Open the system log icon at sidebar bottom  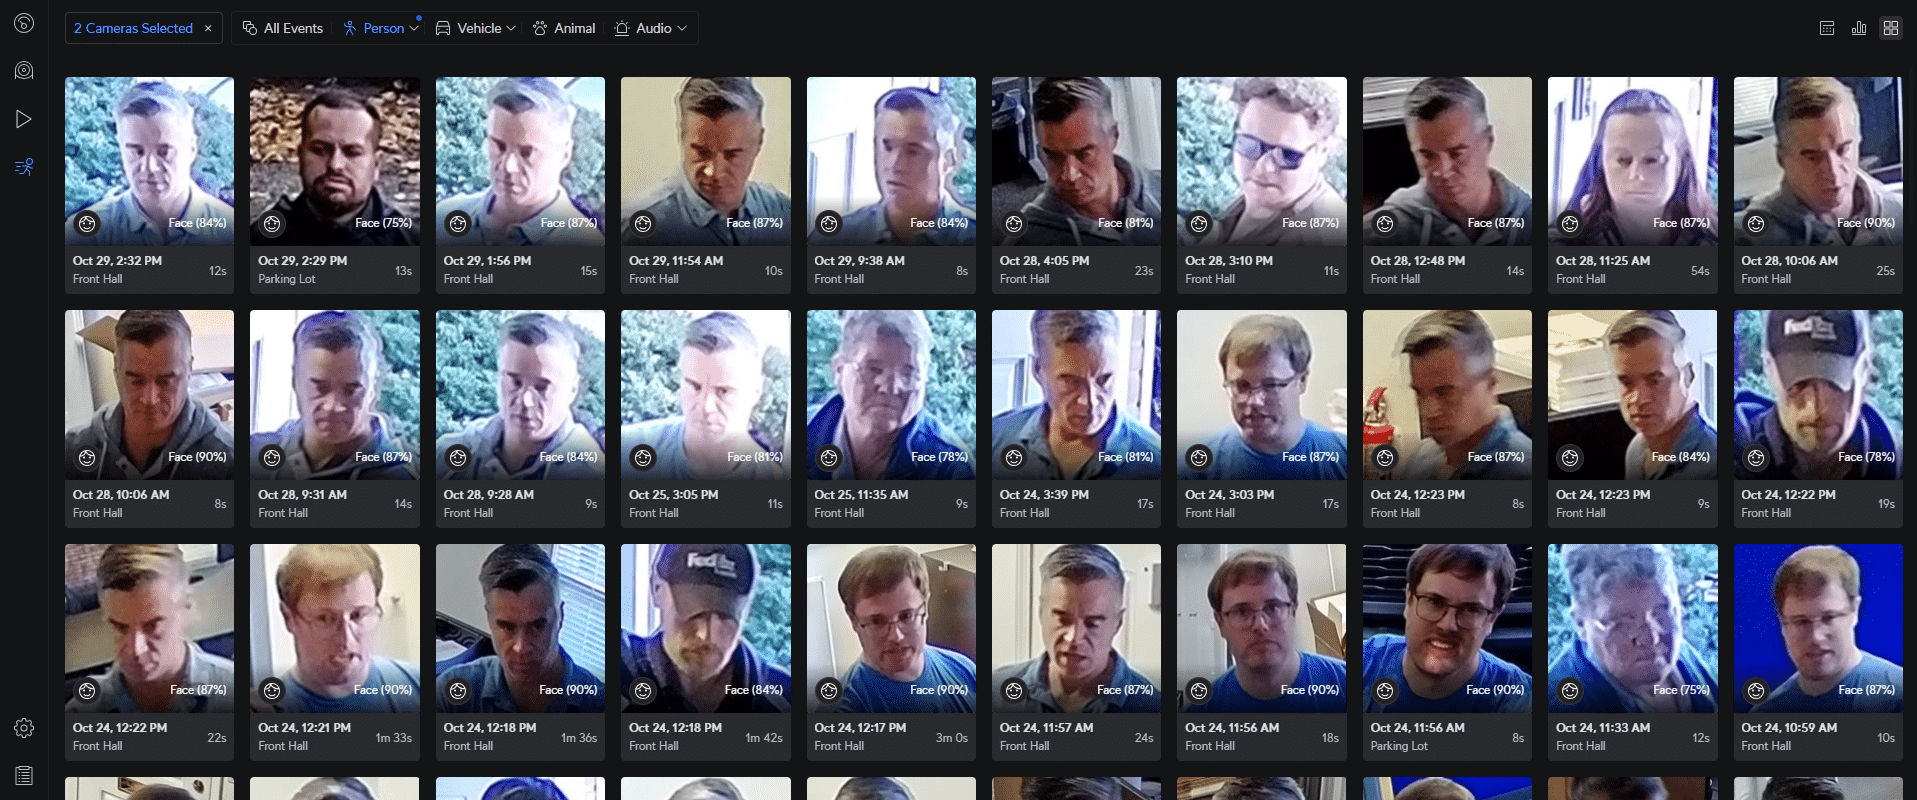pos(24,775)
